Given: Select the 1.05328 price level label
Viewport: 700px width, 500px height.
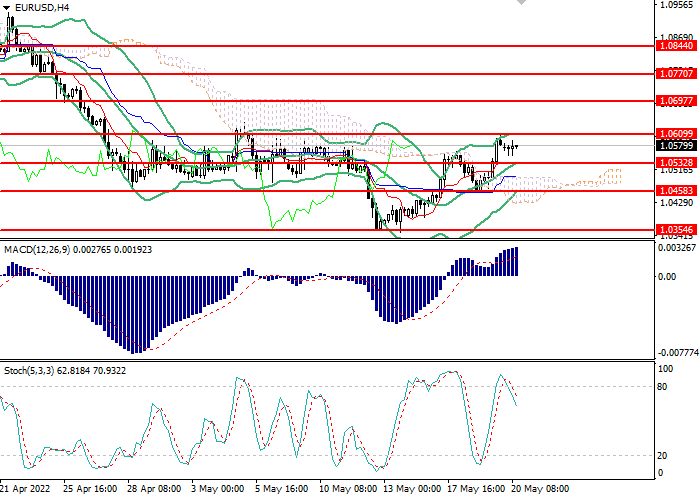Looking at the screenshot, I should point(677,163).
